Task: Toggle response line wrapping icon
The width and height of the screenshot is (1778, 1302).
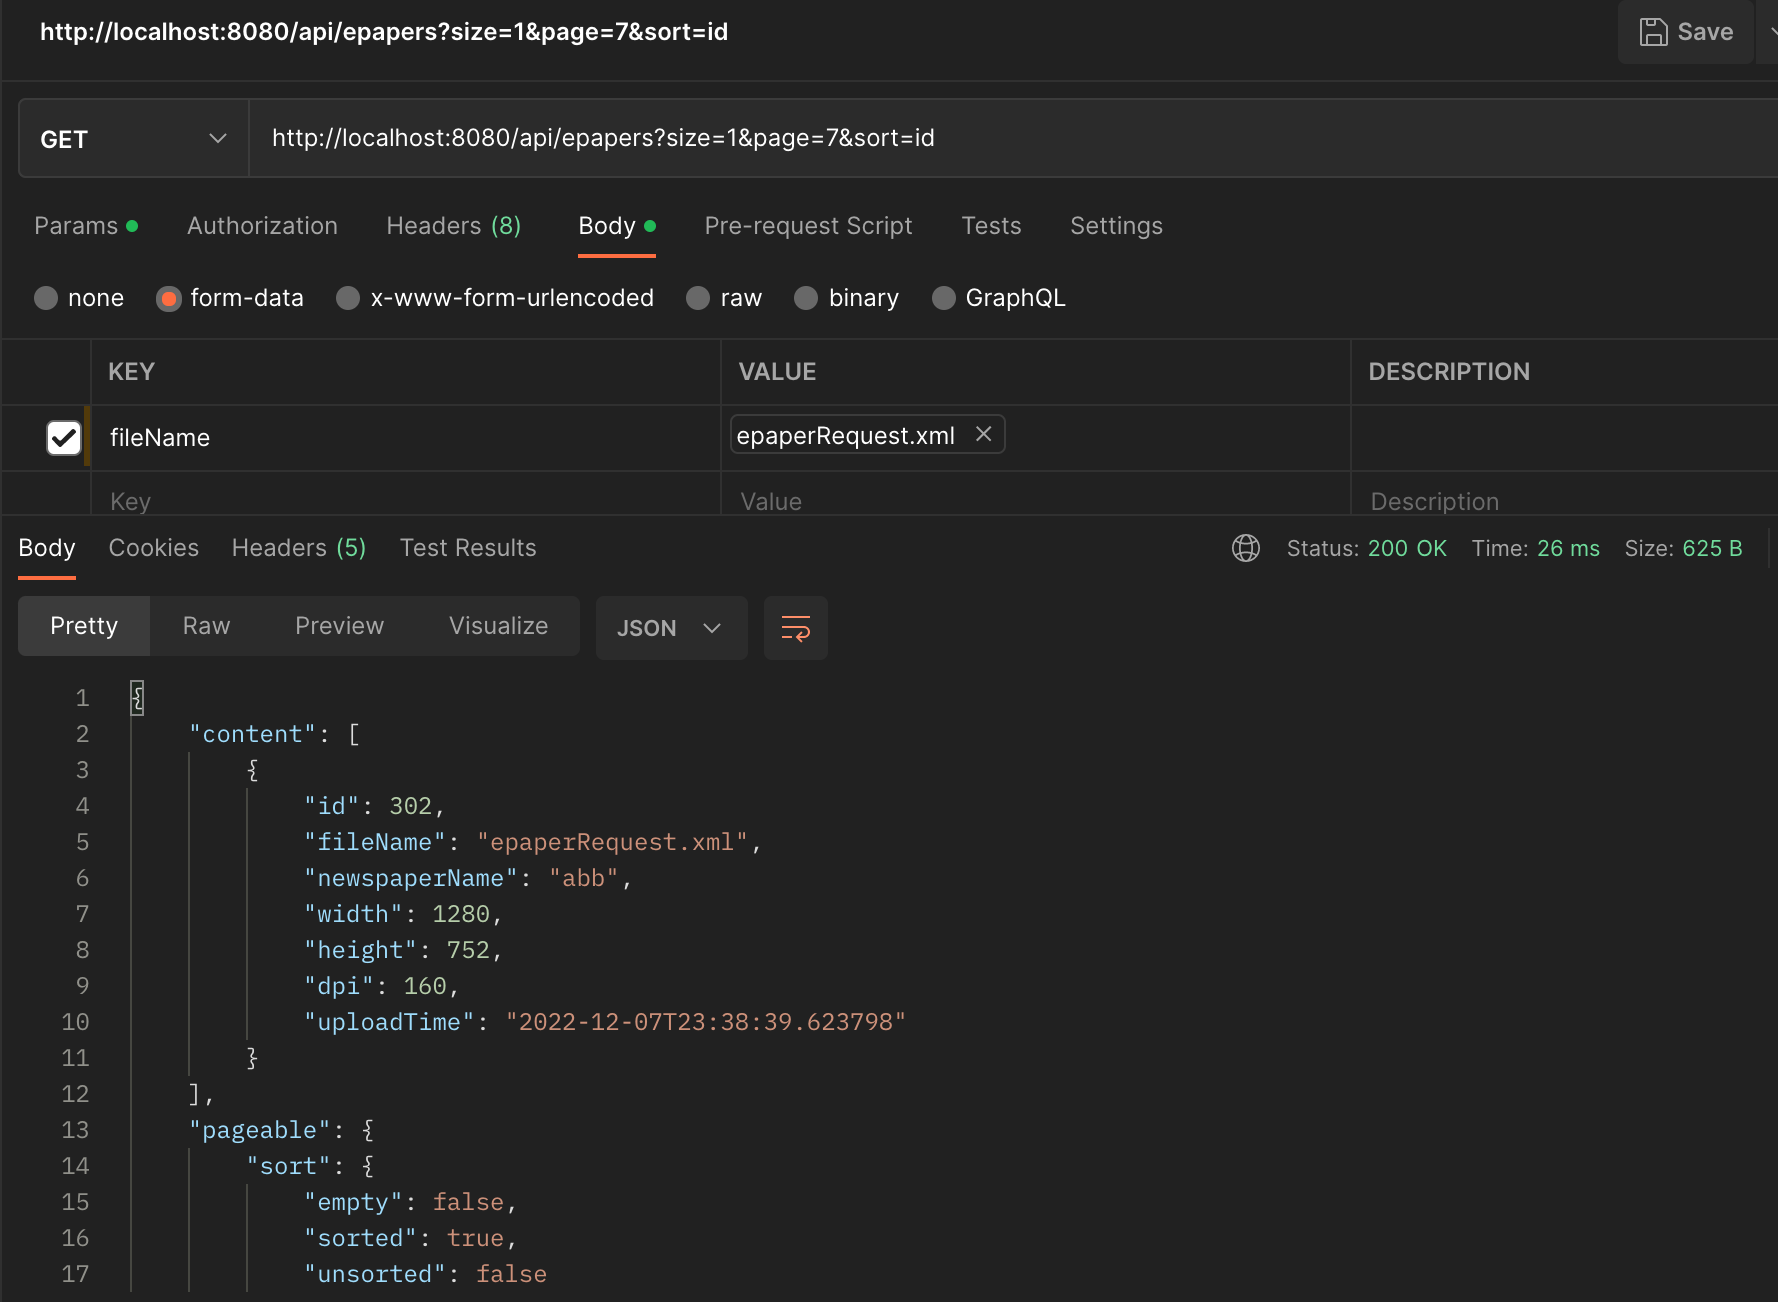Action: point(795,628)
